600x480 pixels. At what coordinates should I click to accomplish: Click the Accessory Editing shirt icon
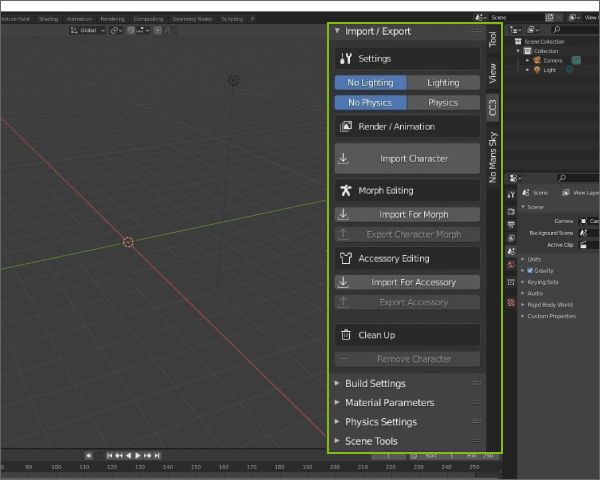[x=346, y=258]
